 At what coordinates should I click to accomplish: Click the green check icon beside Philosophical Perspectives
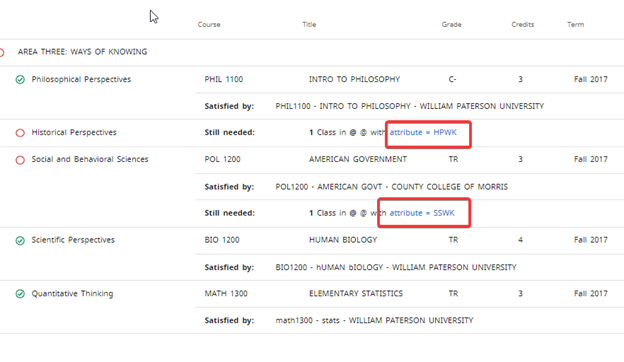click(x=20, y=80)
